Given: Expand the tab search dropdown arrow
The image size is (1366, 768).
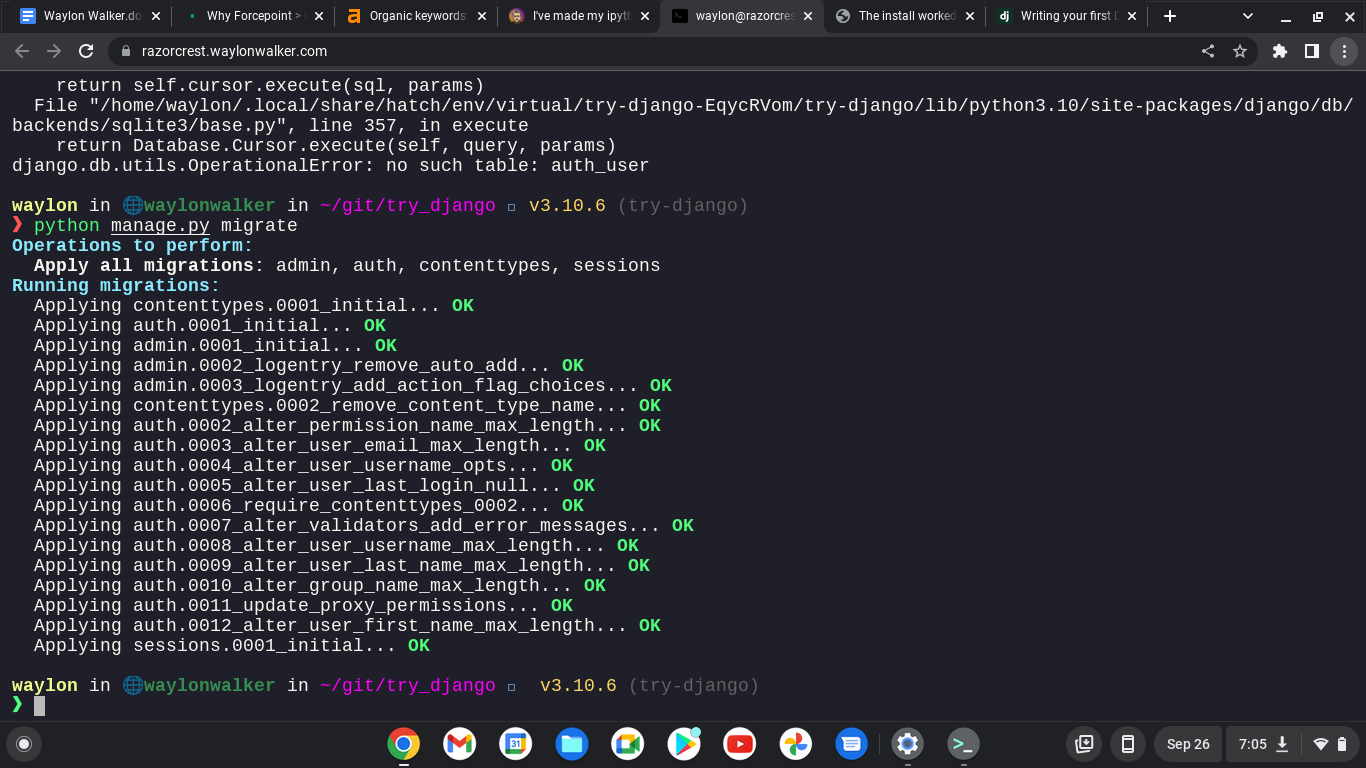Looking at the screenshot, I should [1248, 16].
